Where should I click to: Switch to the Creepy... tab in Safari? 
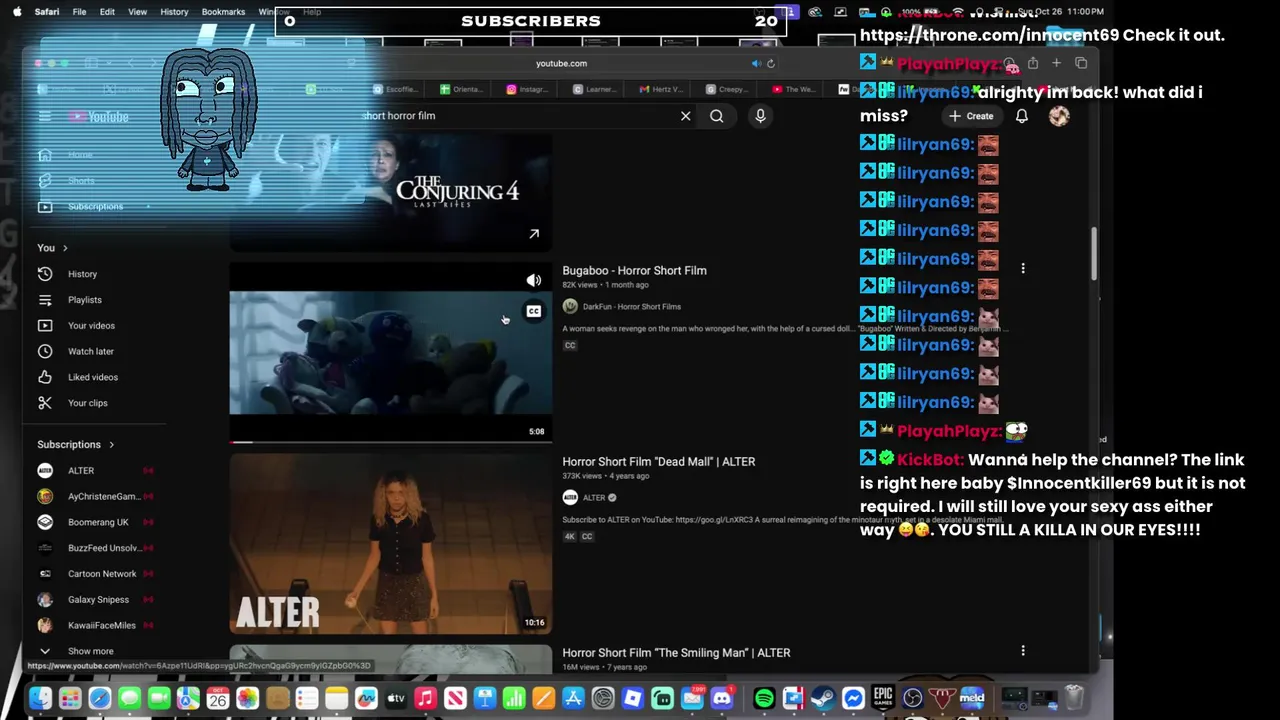727,89
